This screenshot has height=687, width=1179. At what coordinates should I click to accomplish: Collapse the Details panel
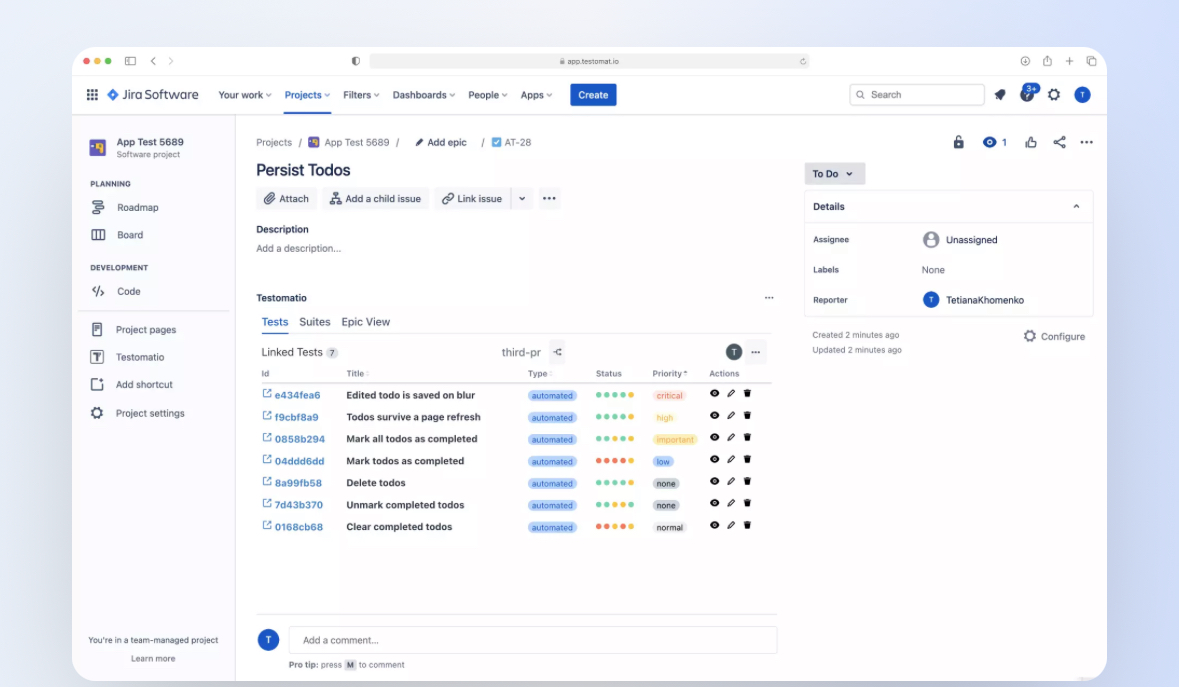pyautogui.click(x=1076, y=206)
